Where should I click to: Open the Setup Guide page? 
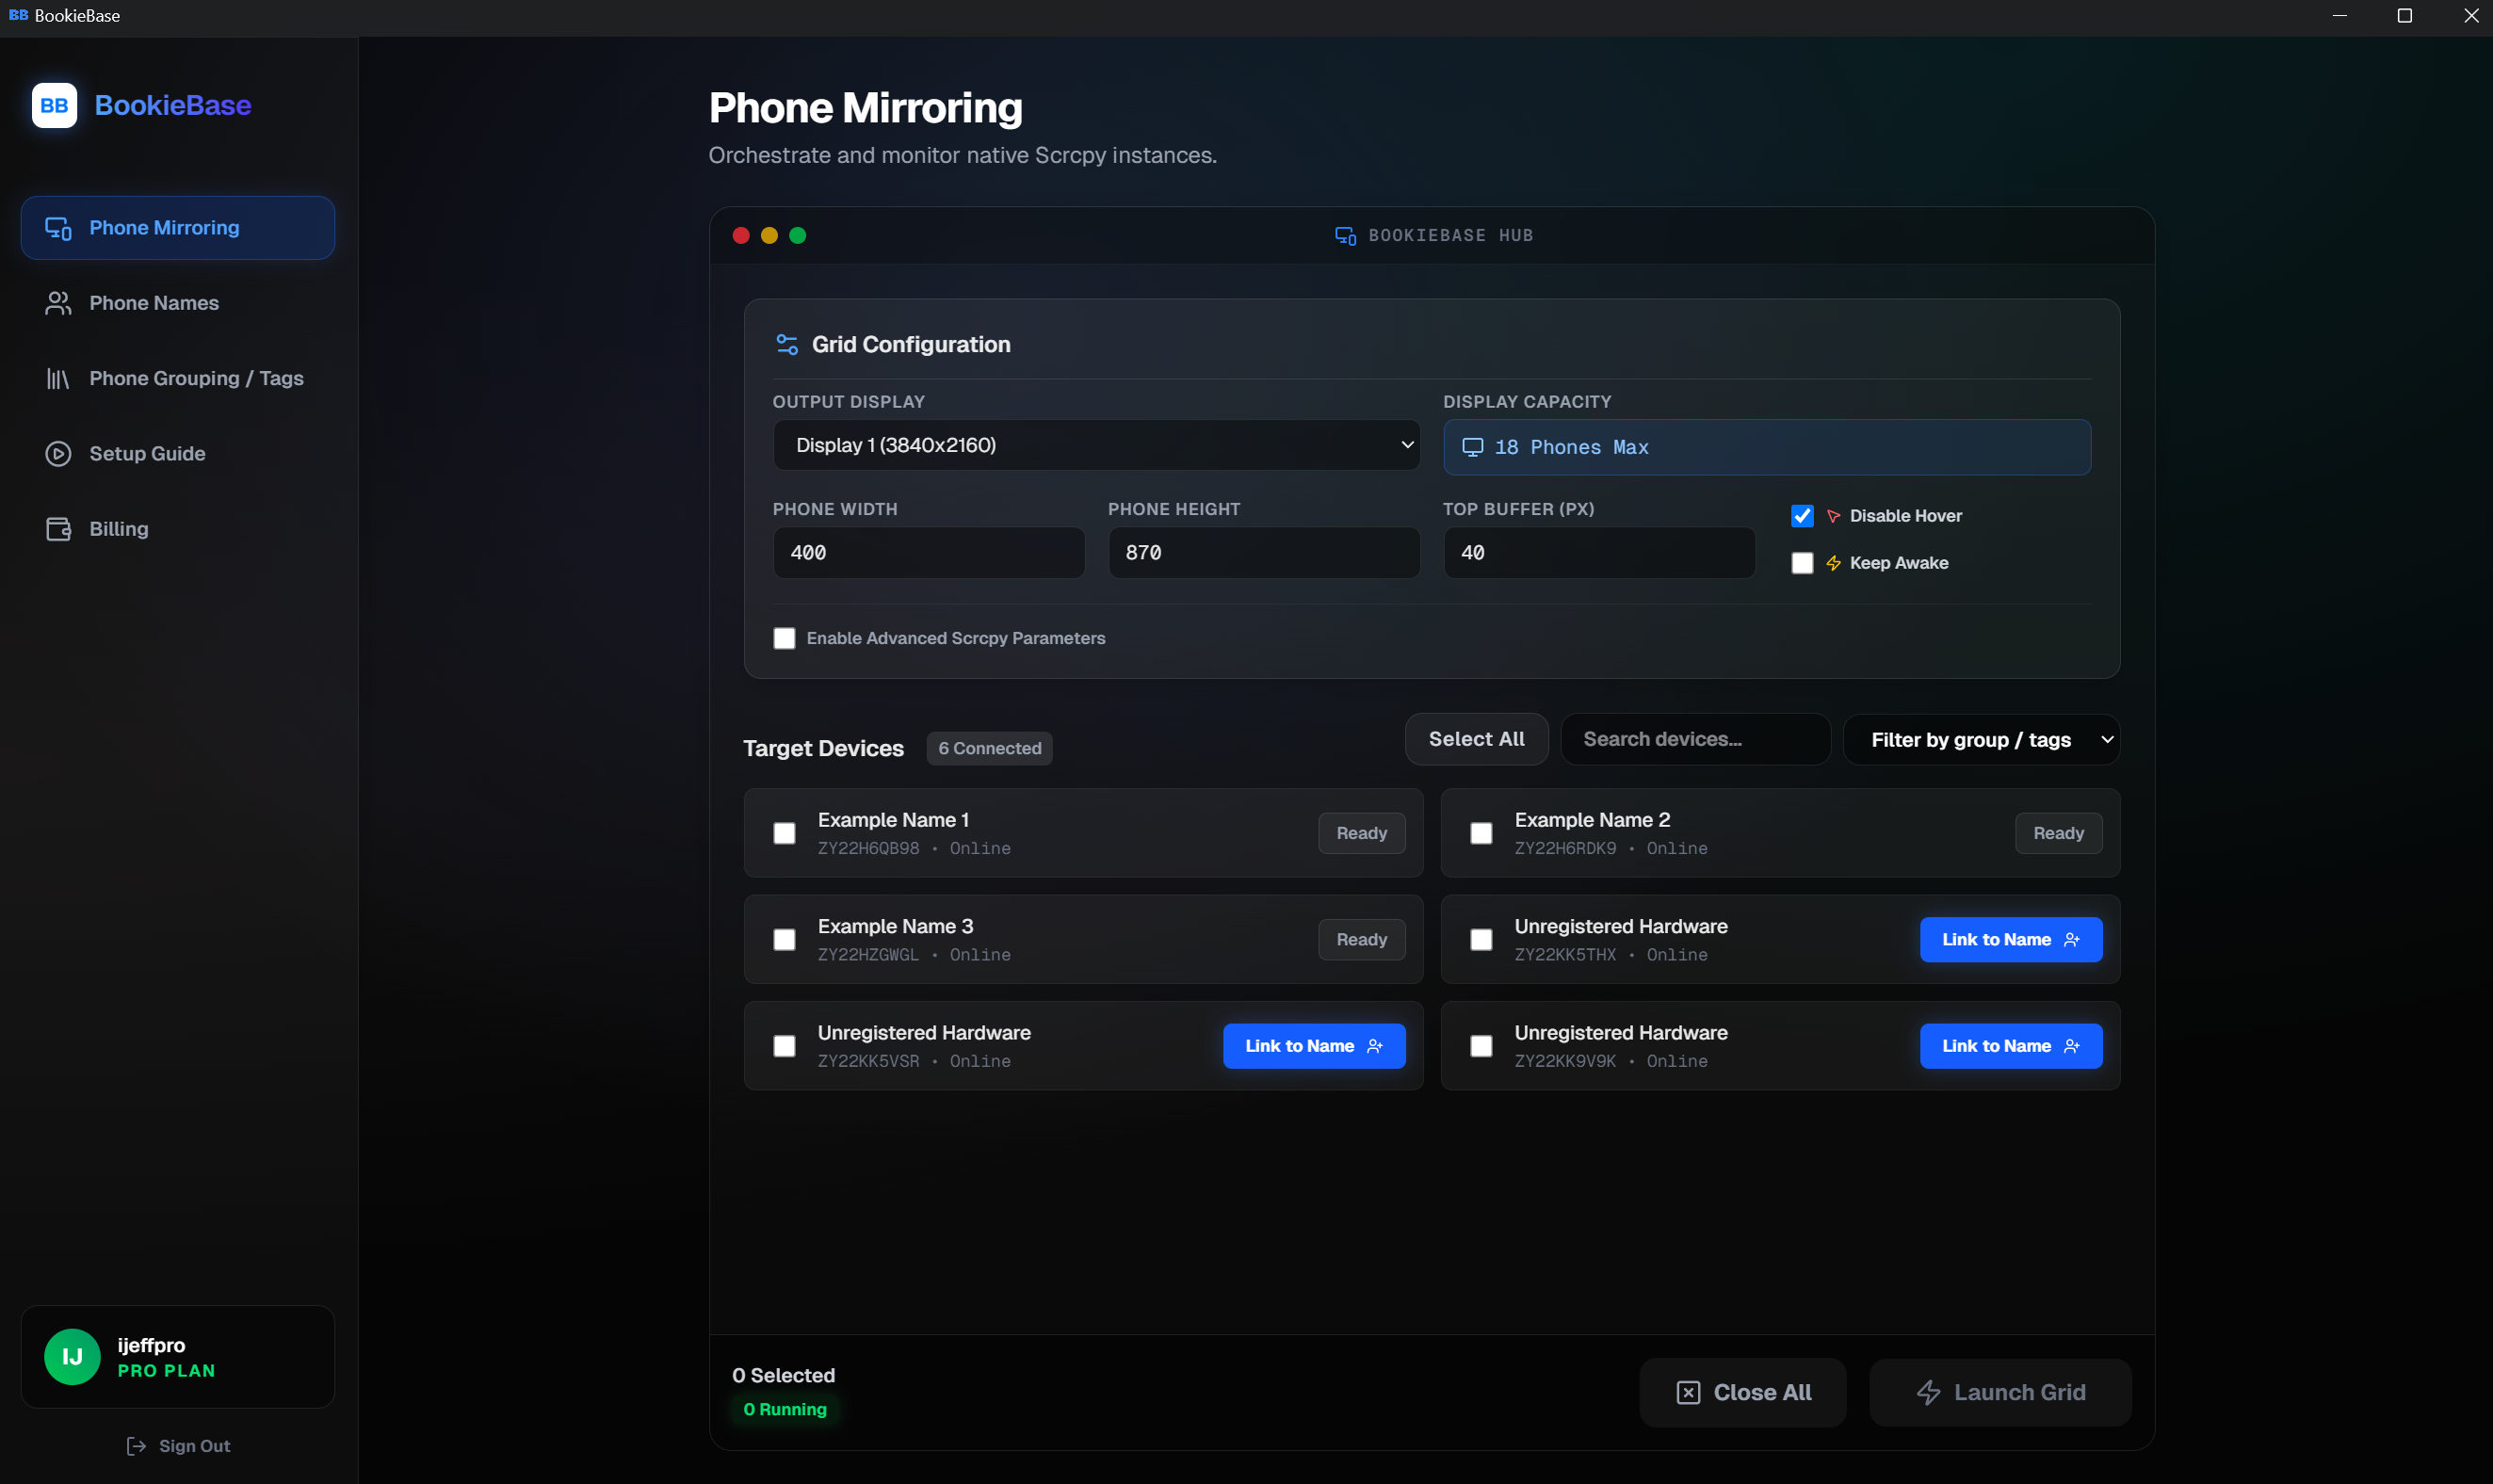coord(178,454)
